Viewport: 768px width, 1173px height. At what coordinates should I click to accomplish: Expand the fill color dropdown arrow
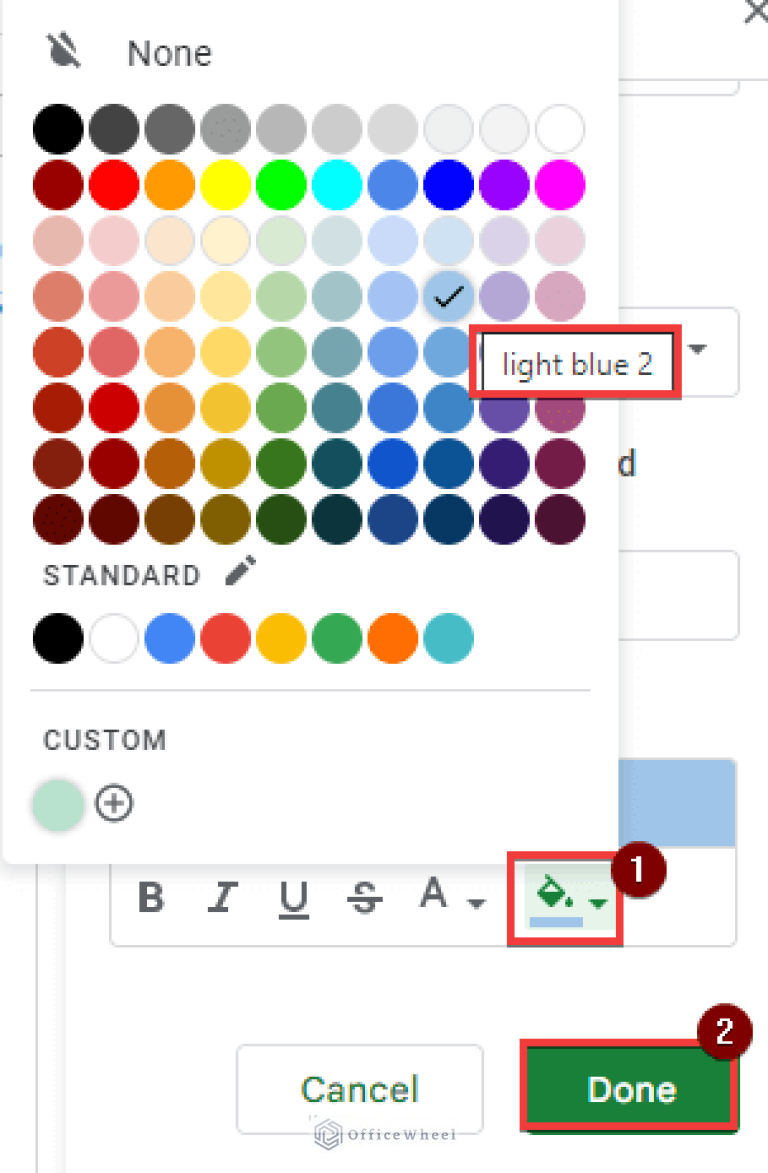[597, 903]
